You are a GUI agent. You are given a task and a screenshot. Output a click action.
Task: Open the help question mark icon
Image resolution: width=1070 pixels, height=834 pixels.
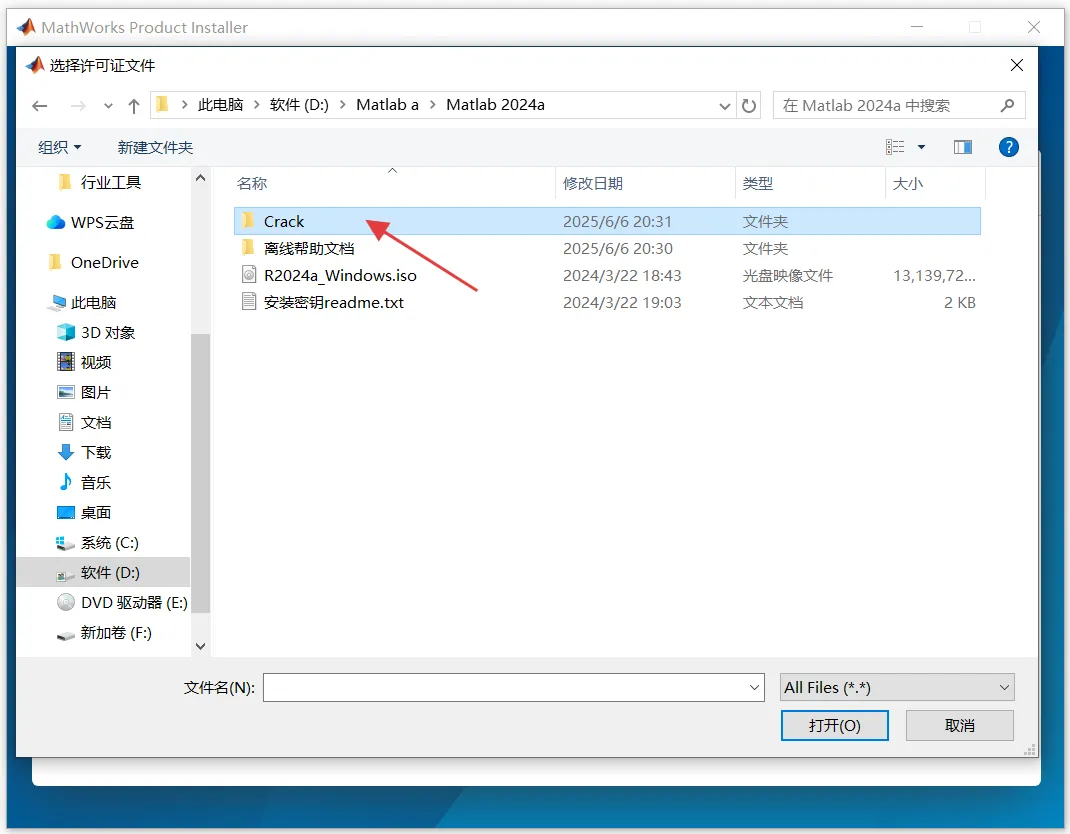pyautogui.click(x=1009, y=147)
